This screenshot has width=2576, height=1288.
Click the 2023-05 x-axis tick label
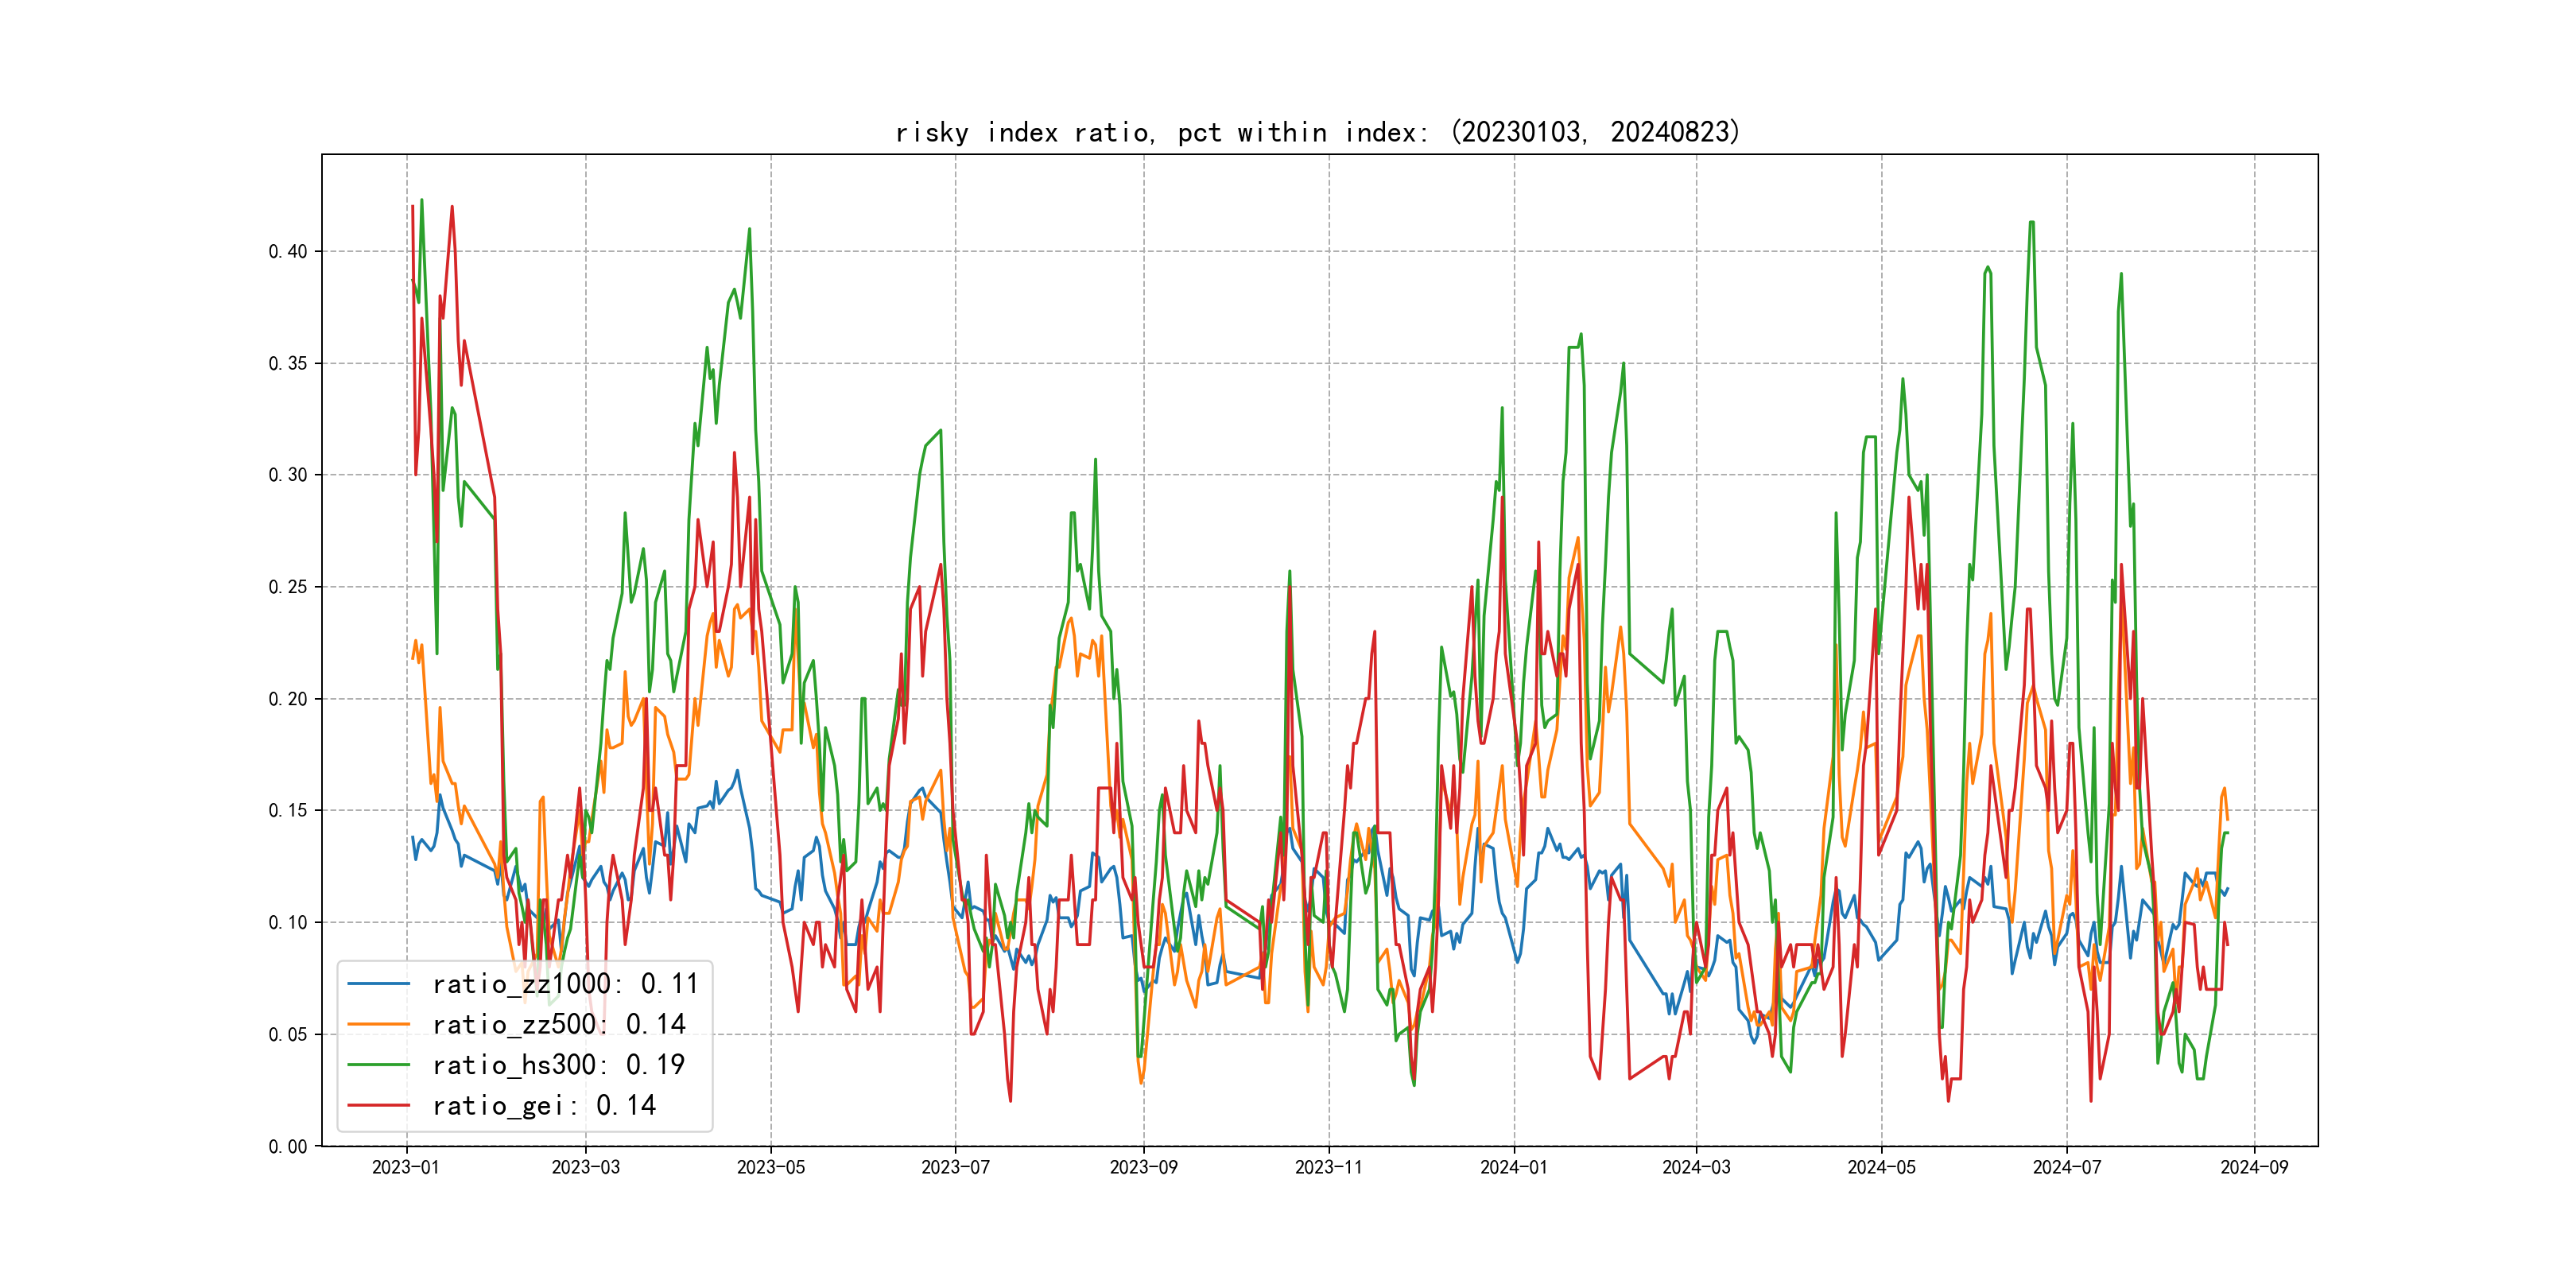[x=770, y=1167]
